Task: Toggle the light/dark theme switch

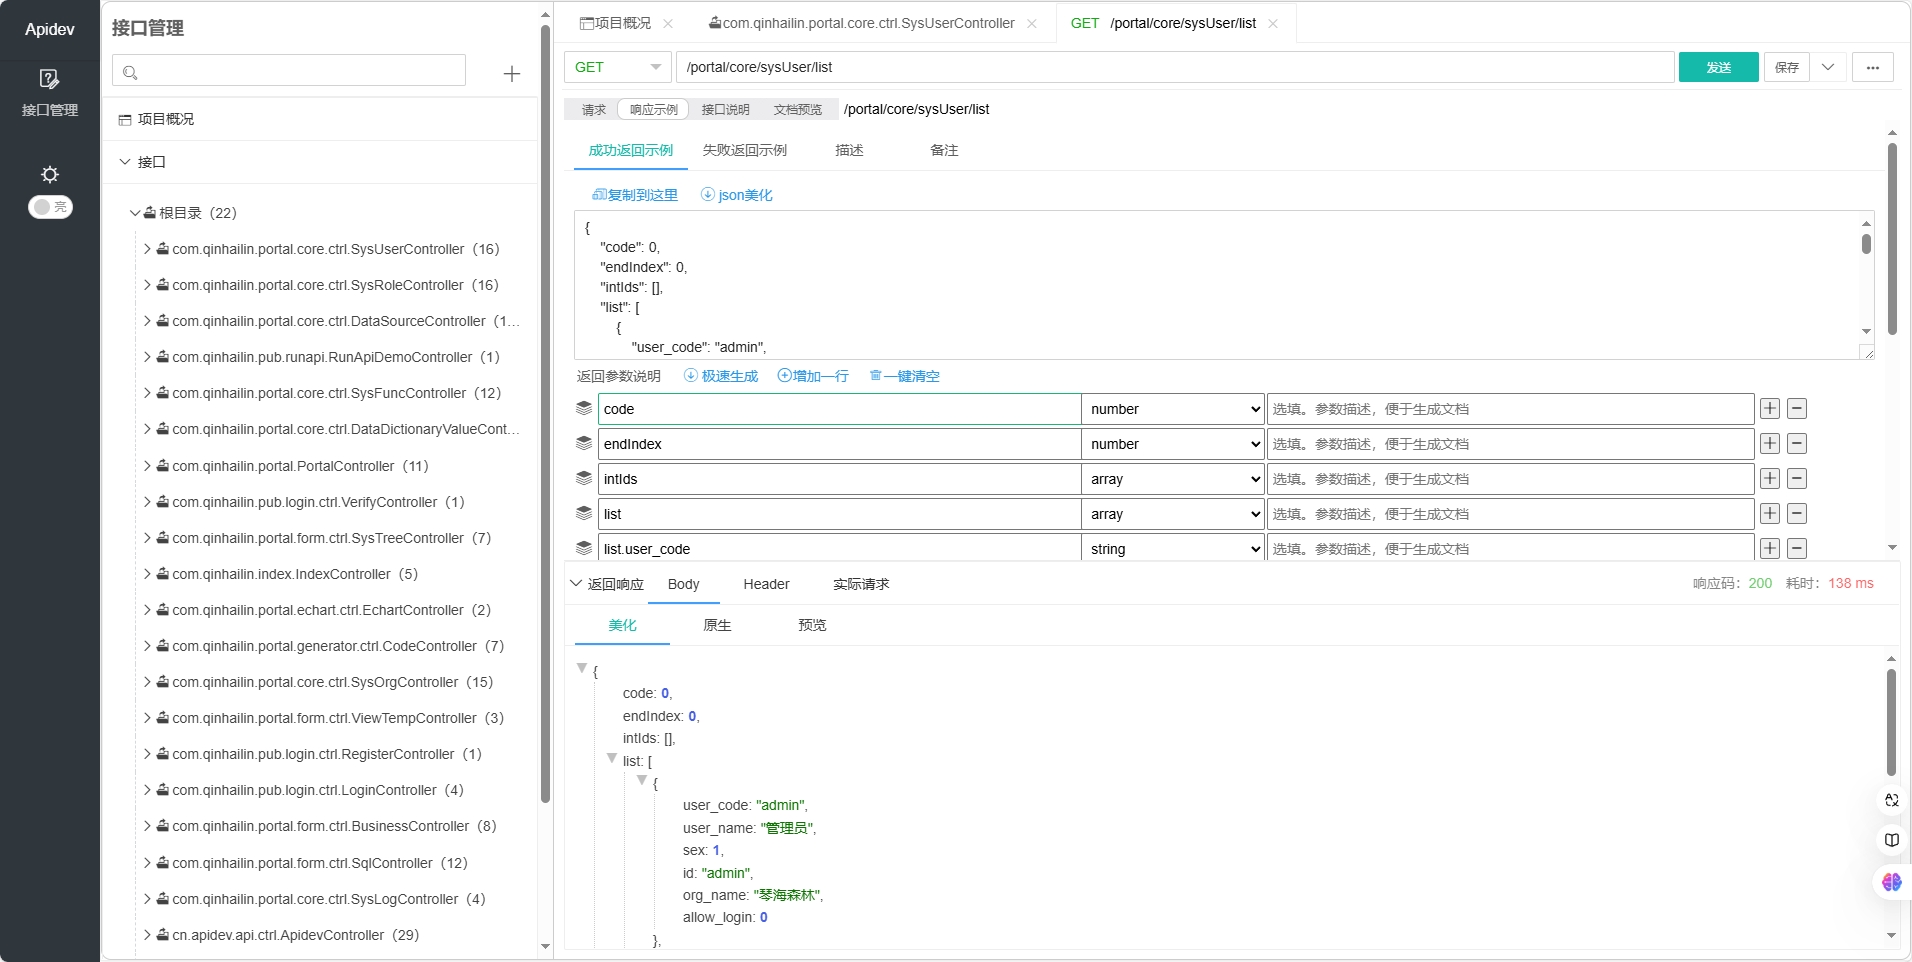Action: click(50, 207)
